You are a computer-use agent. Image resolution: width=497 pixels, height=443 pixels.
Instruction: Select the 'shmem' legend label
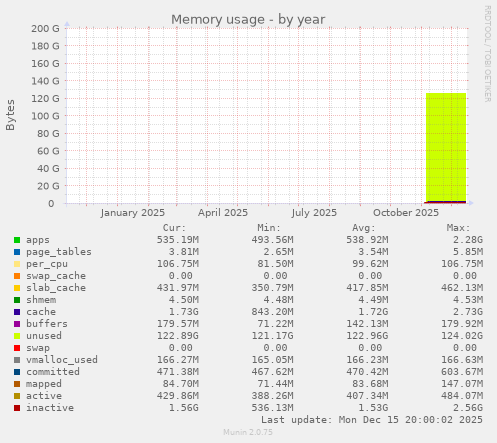(41, 300)
